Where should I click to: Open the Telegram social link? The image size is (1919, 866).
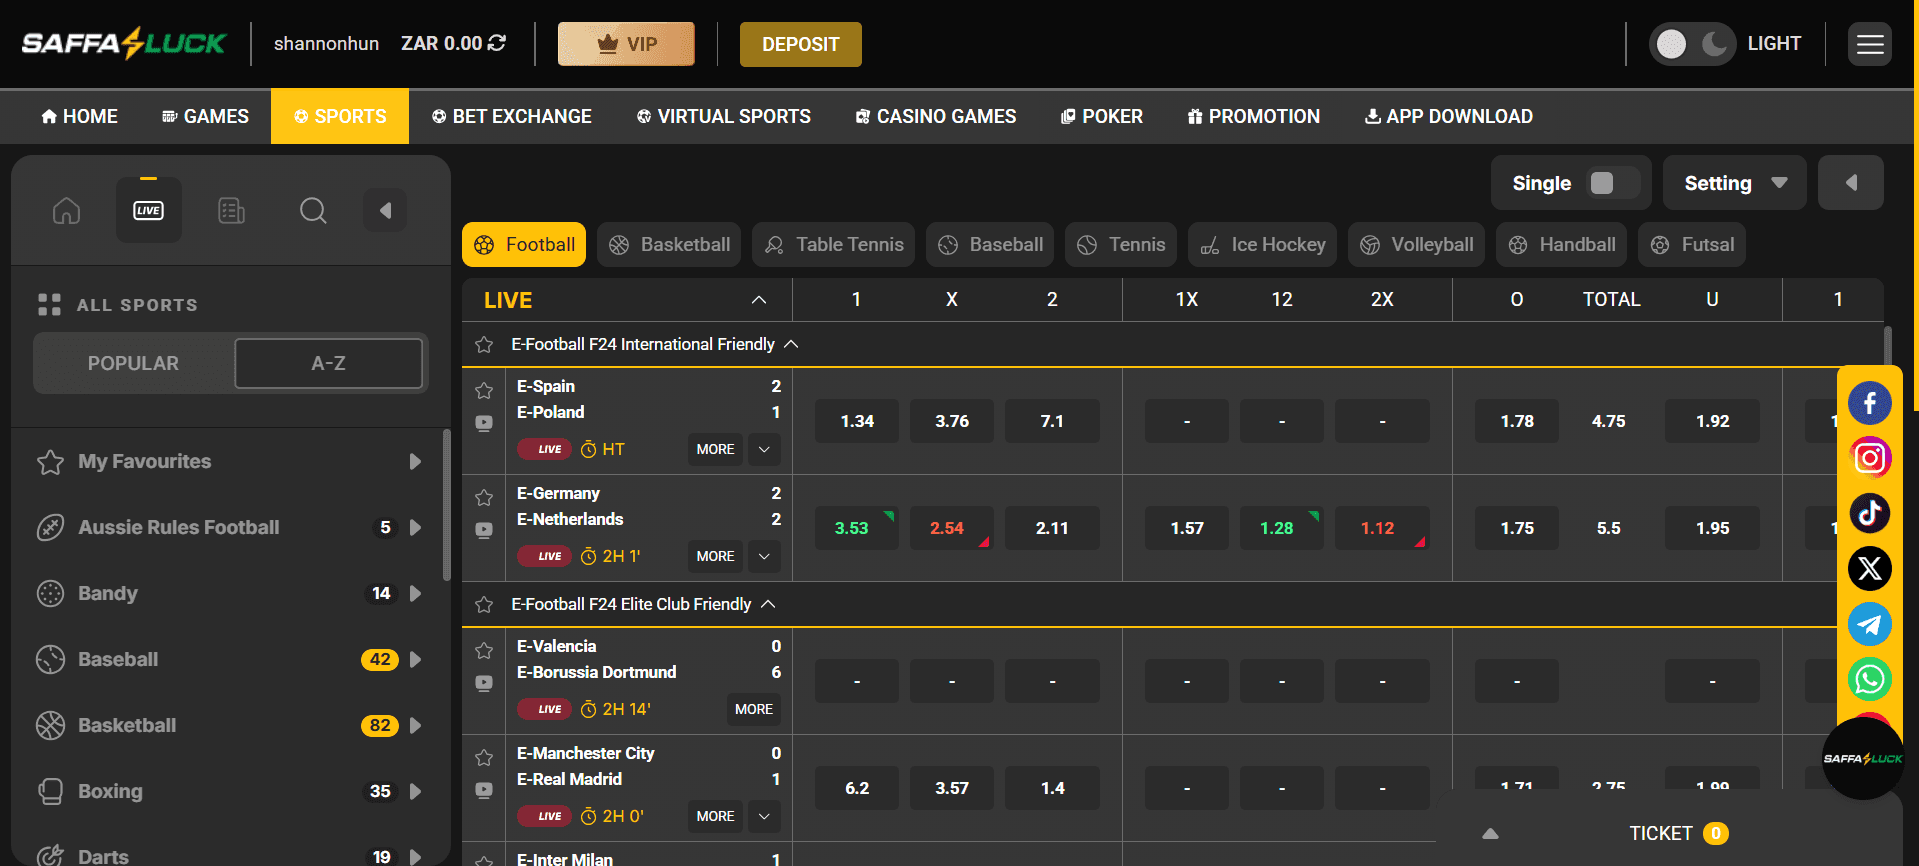(x=1869, y=625)
